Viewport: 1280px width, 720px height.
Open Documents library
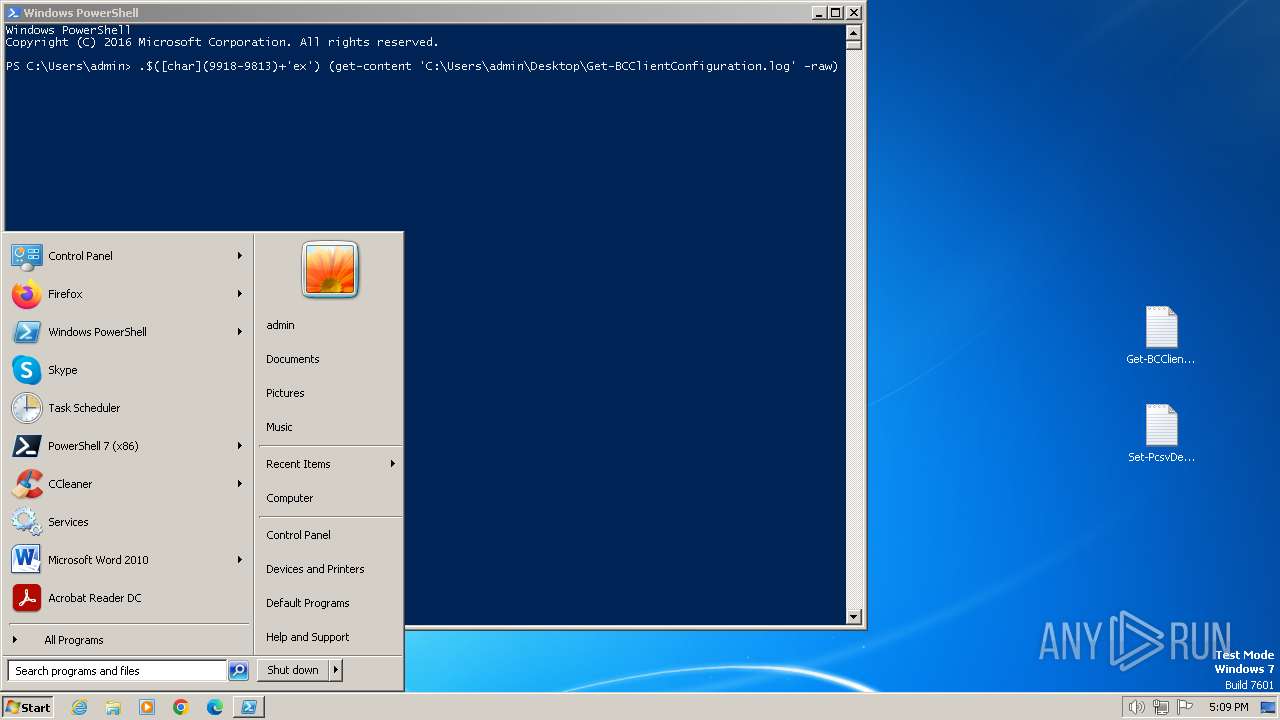click(x=330, y=359)
